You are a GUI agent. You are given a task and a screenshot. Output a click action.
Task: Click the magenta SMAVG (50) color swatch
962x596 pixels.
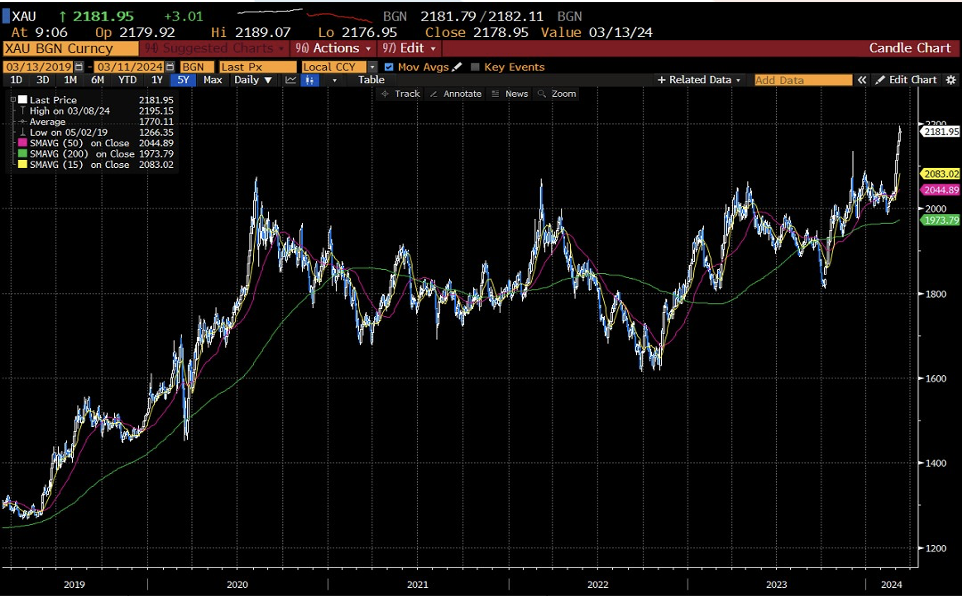23,143
